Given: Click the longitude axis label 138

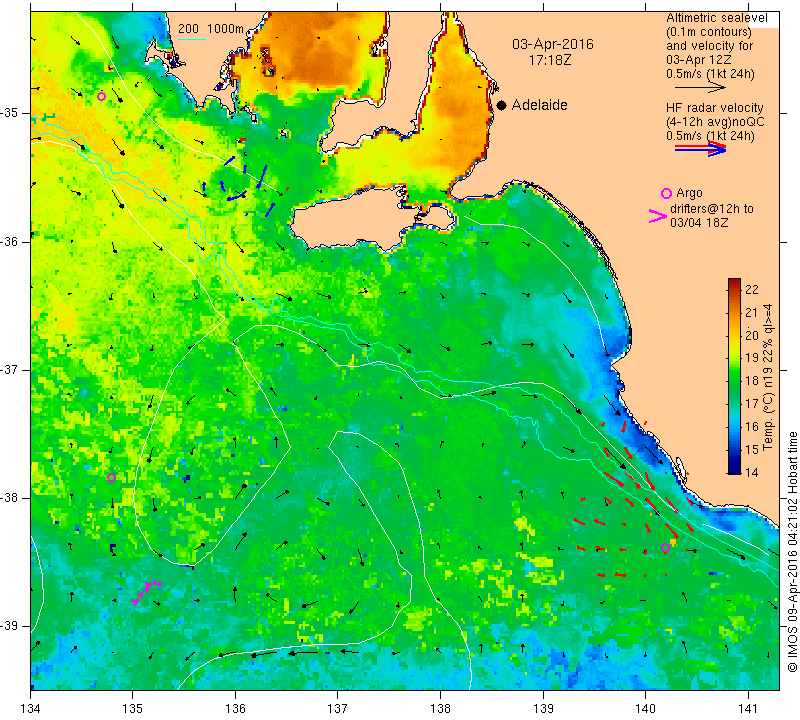Looking at the screenshot, I should (x=440, y=709).
